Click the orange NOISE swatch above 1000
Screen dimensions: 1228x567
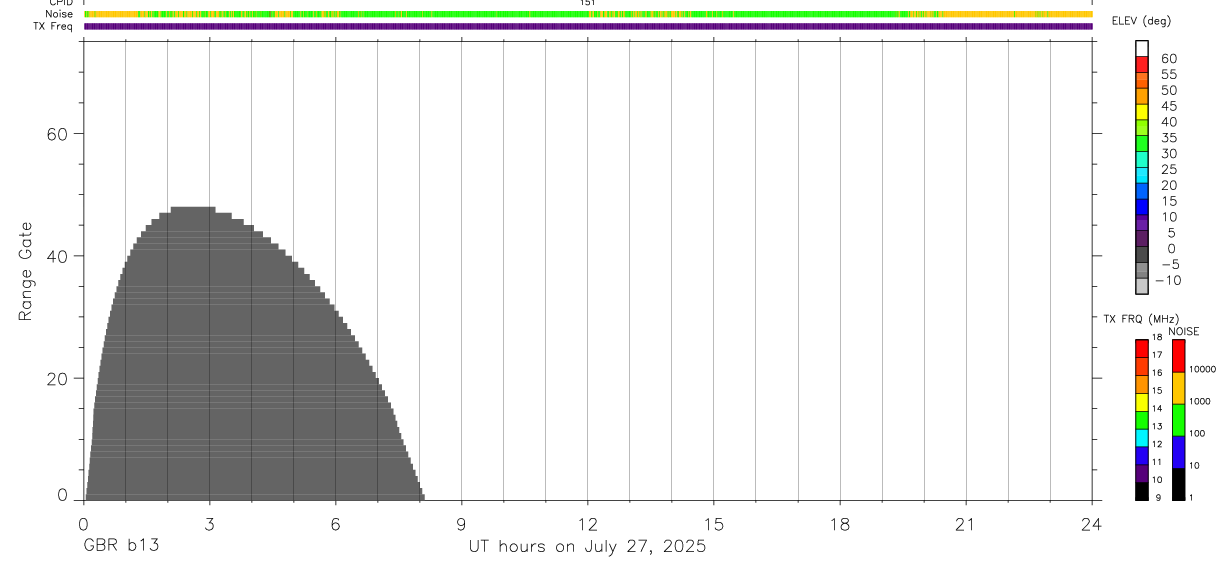1179,388
